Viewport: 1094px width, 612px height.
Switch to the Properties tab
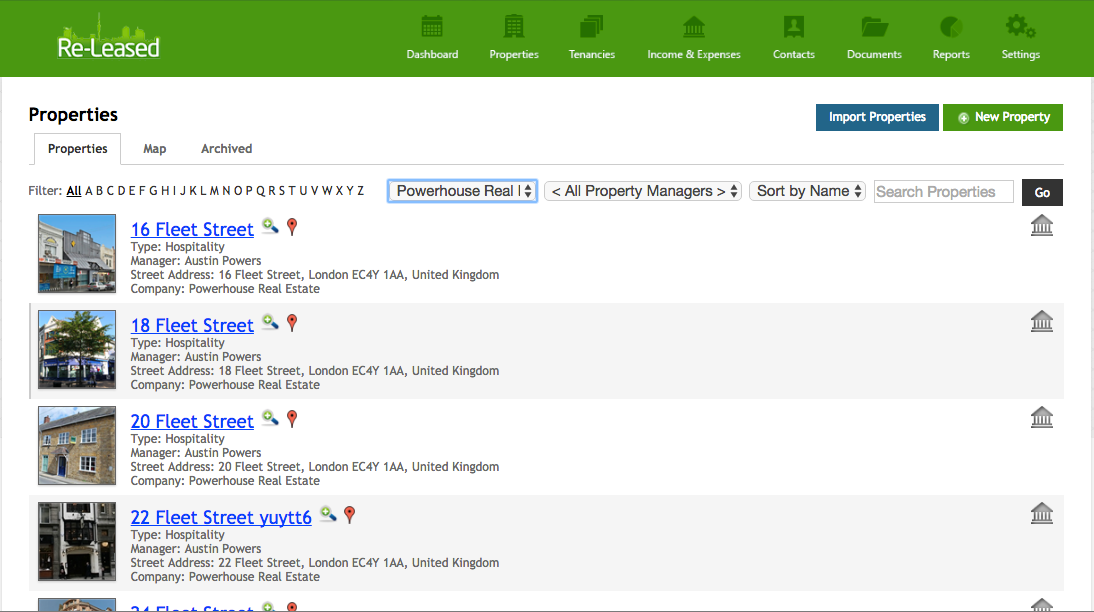pyautogui.click(x=77, y=149)
